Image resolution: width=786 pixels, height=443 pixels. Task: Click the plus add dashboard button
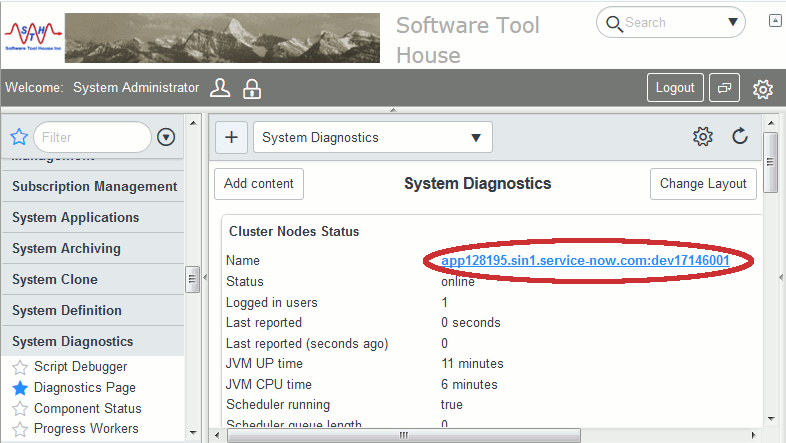[231, 137]
